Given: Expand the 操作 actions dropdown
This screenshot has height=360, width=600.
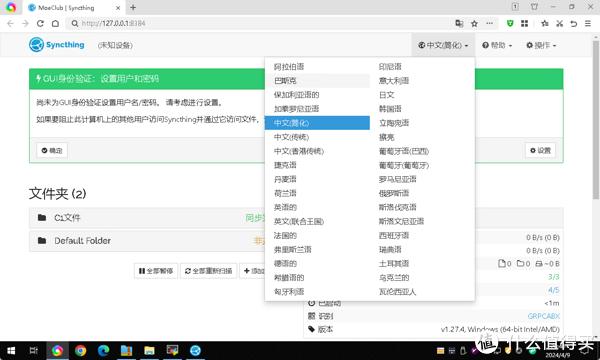Looking at the screenshot, I should (x=541, y=45).
